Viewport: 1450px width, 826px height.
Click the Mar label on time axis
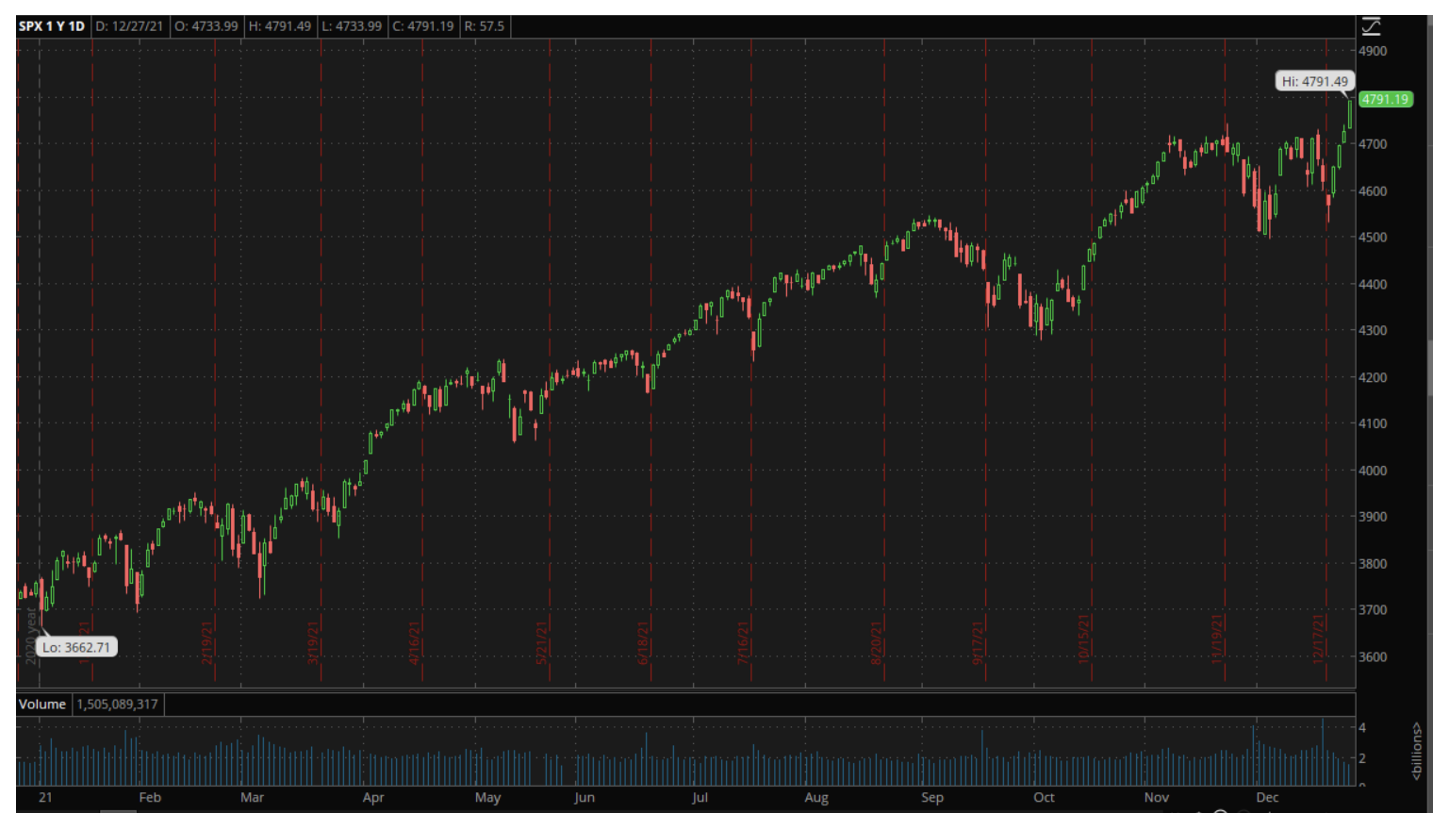point(252,798)
